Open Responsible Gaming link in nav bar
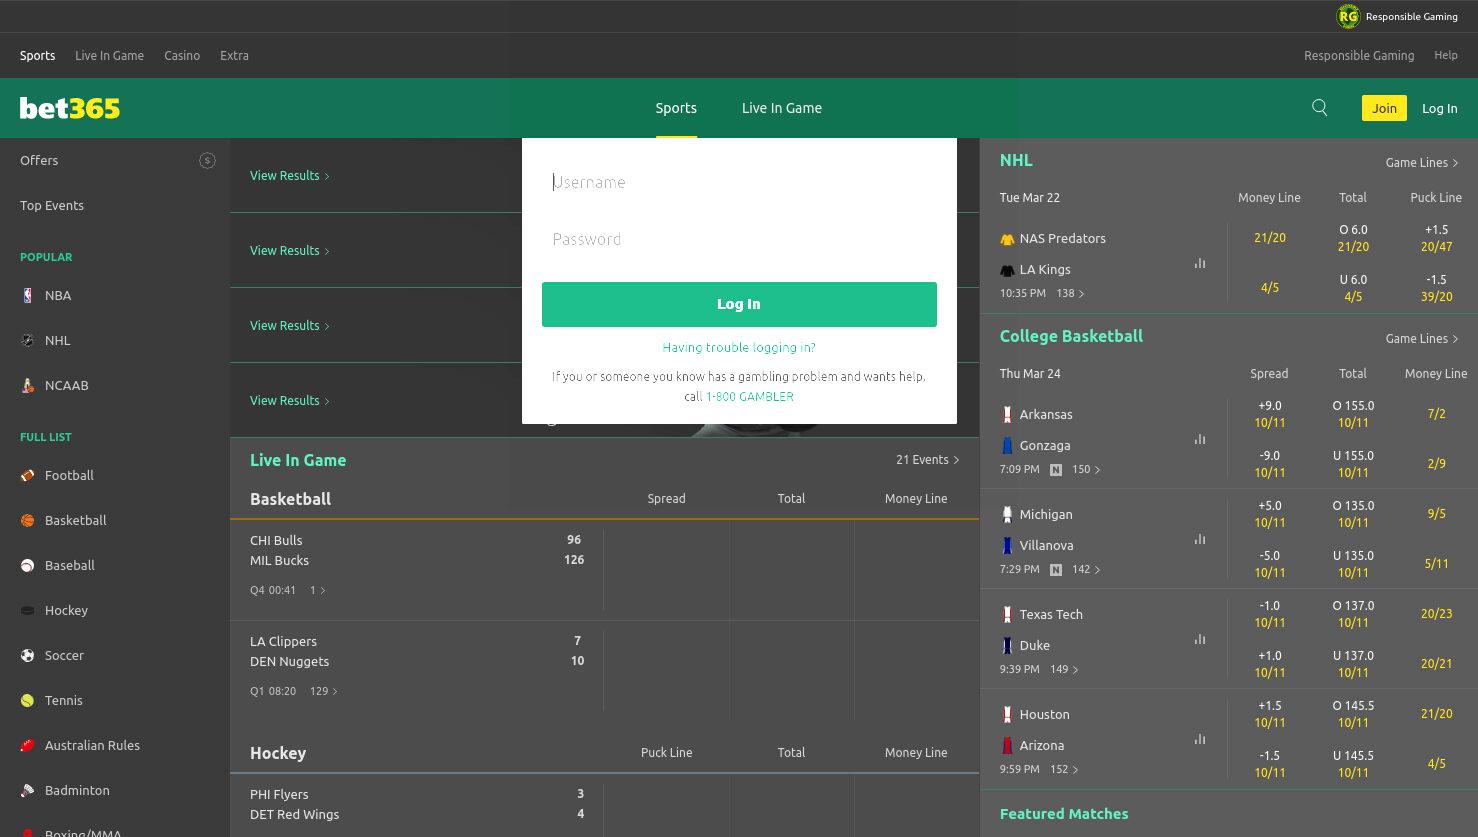Viewport: 1478px width, 837px height. (x=1359, y=55)
